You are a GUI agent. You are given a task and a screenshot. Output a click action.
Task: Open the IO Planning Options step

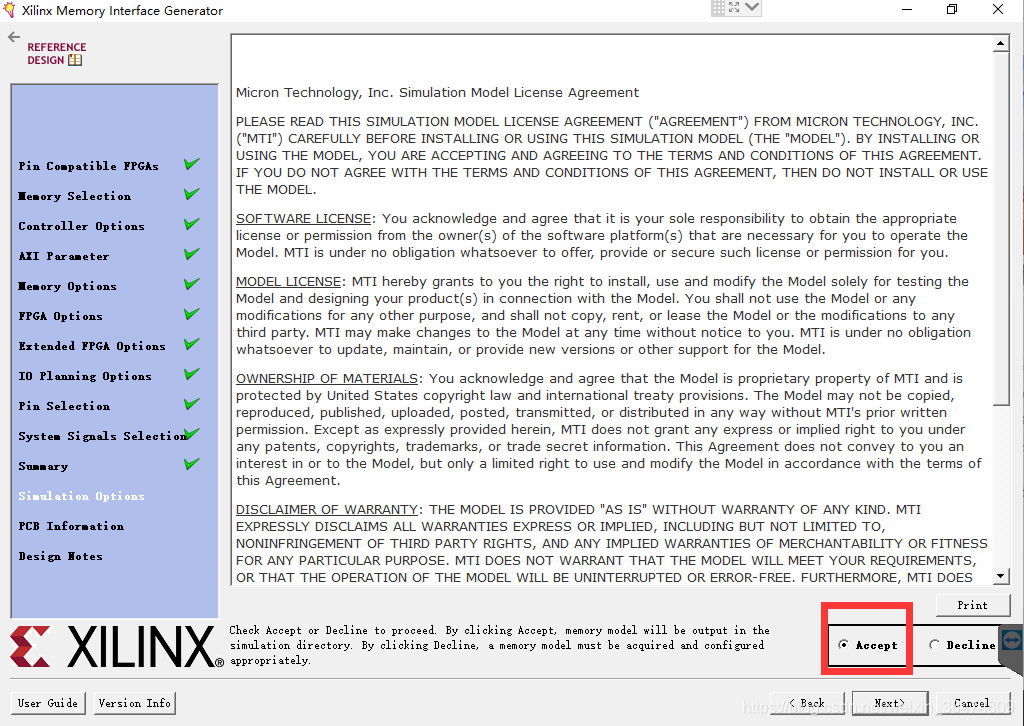pos(85,376)
